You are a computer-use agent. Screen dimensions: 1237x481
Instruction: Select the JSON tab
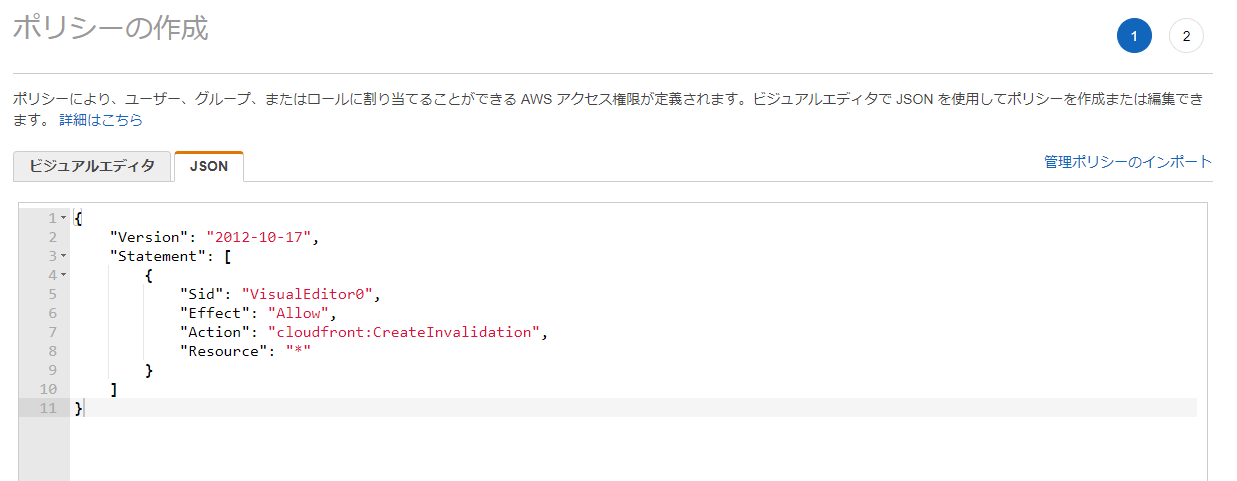(x=209, y=167)
